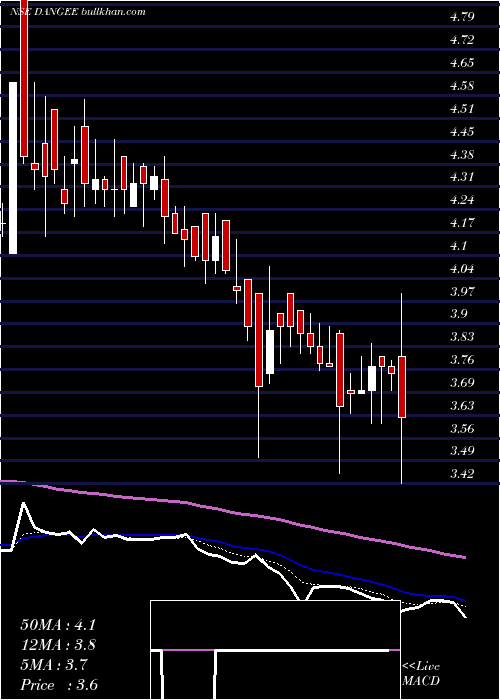The height and width of the screenshot is (700, 500).
Task: Click the 4.04 price axis label
Action: click(462, 268)
